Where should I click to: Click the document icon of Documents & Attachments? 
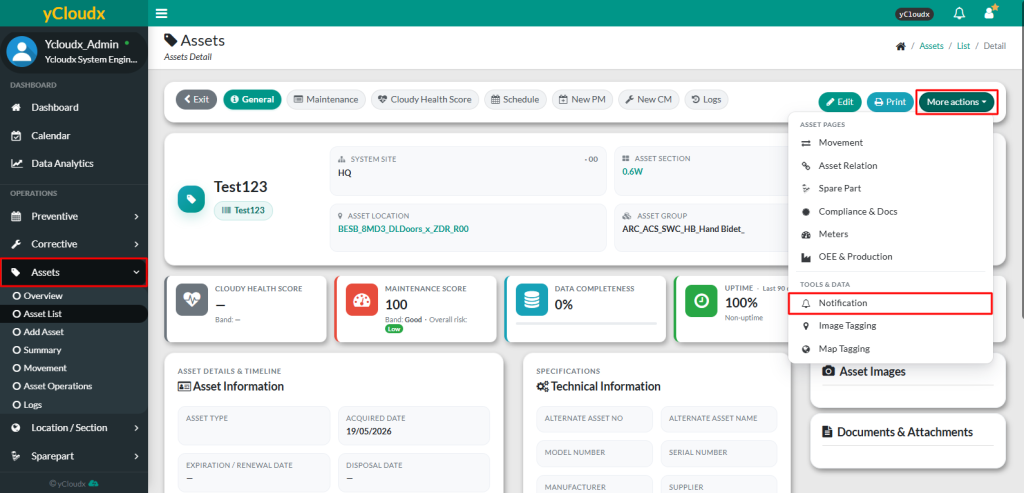click(x=827, y=432)
